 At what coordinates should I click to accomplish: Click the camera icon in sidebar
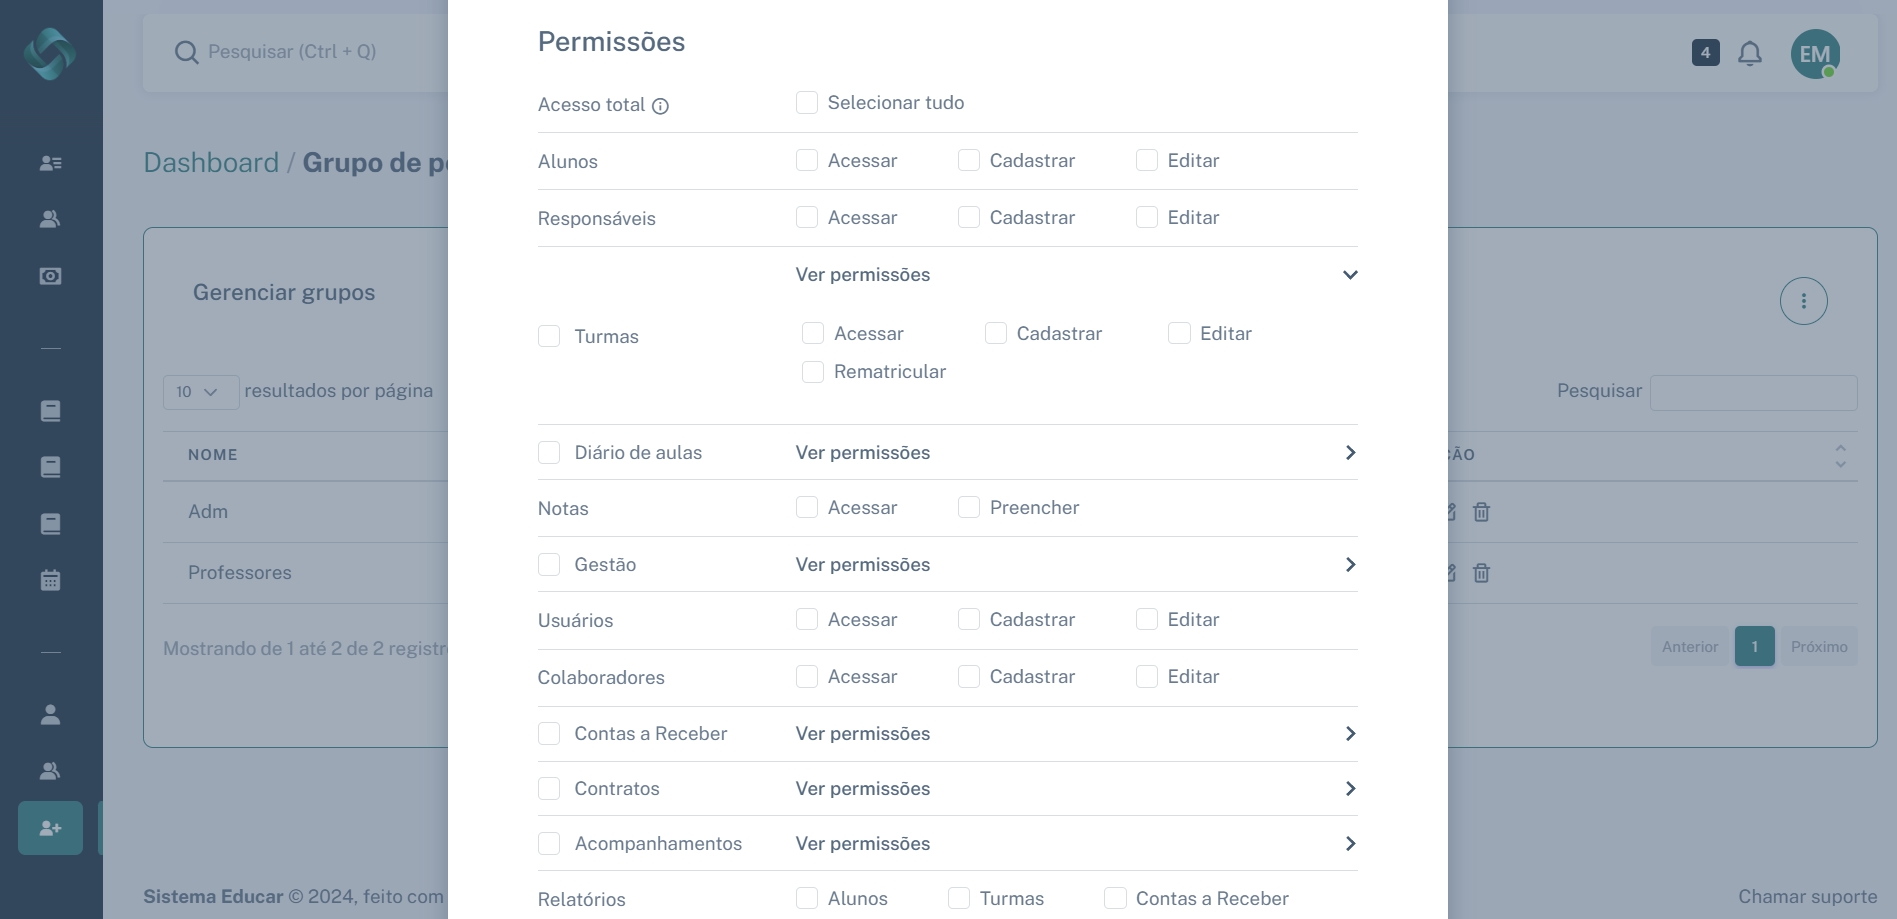(x=50, y=276)
